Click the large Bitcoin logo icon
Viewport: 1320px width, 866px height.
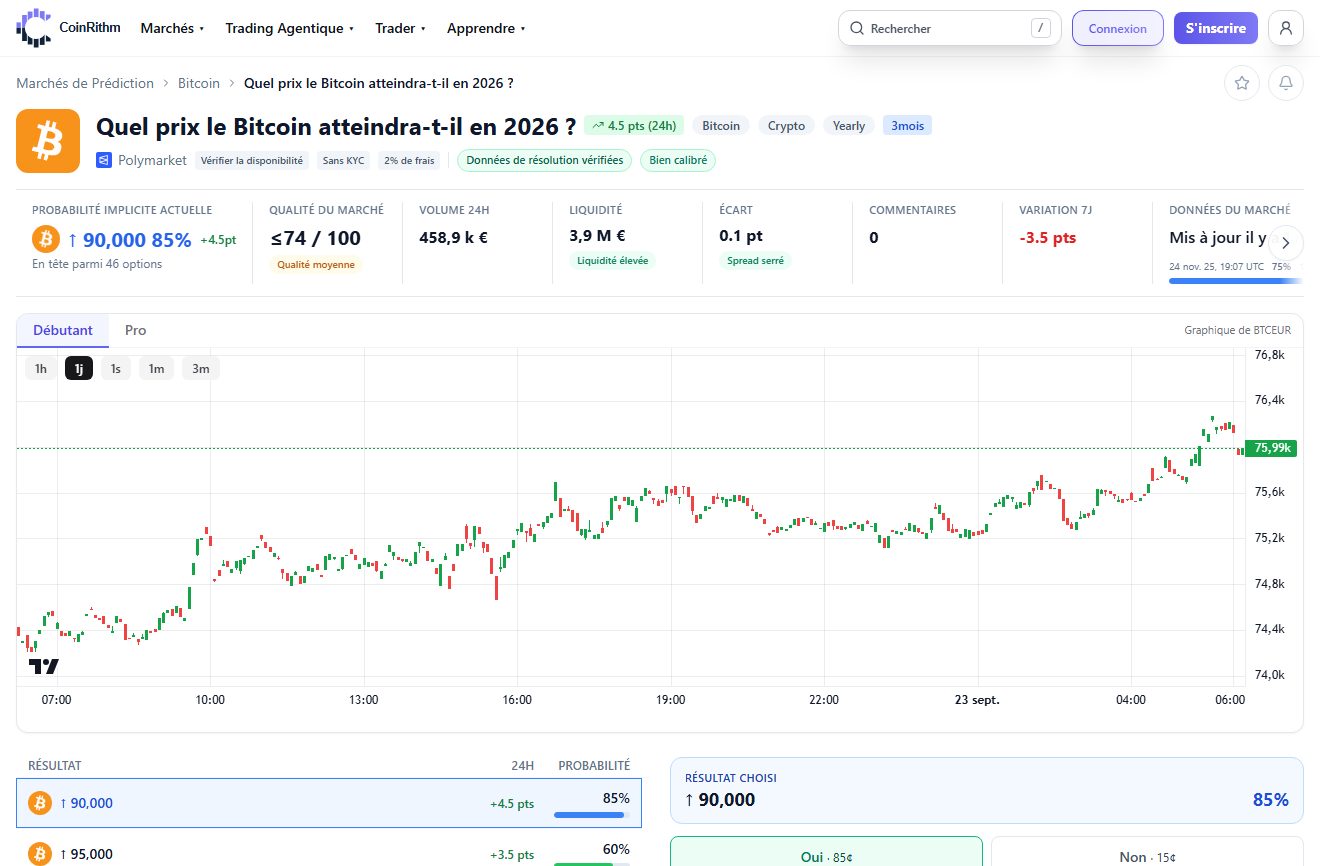[48, 141]
